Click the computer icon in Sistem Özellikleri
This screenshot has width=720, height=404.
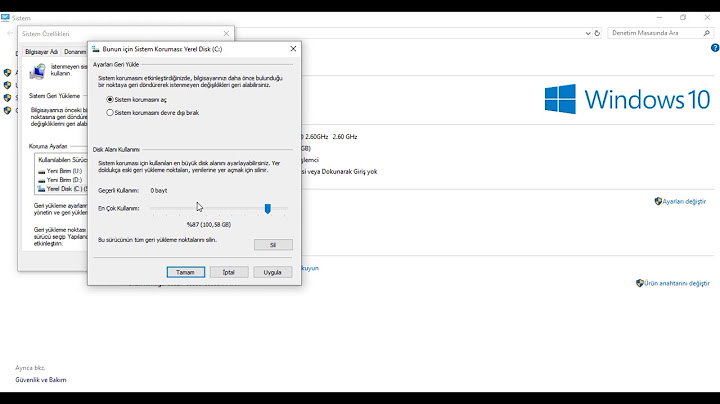coord(38,71)
